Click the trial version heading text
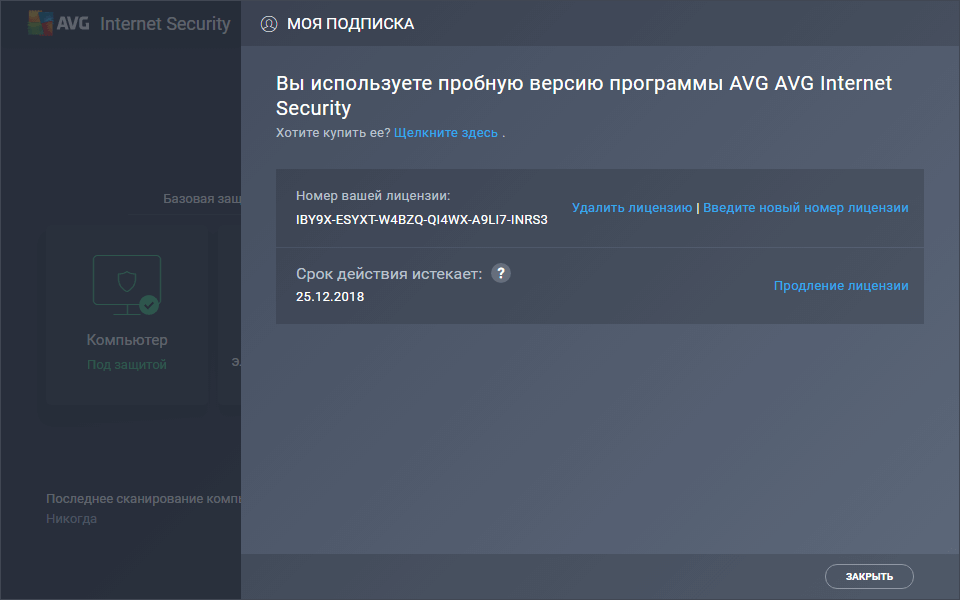 click(583, 95)
